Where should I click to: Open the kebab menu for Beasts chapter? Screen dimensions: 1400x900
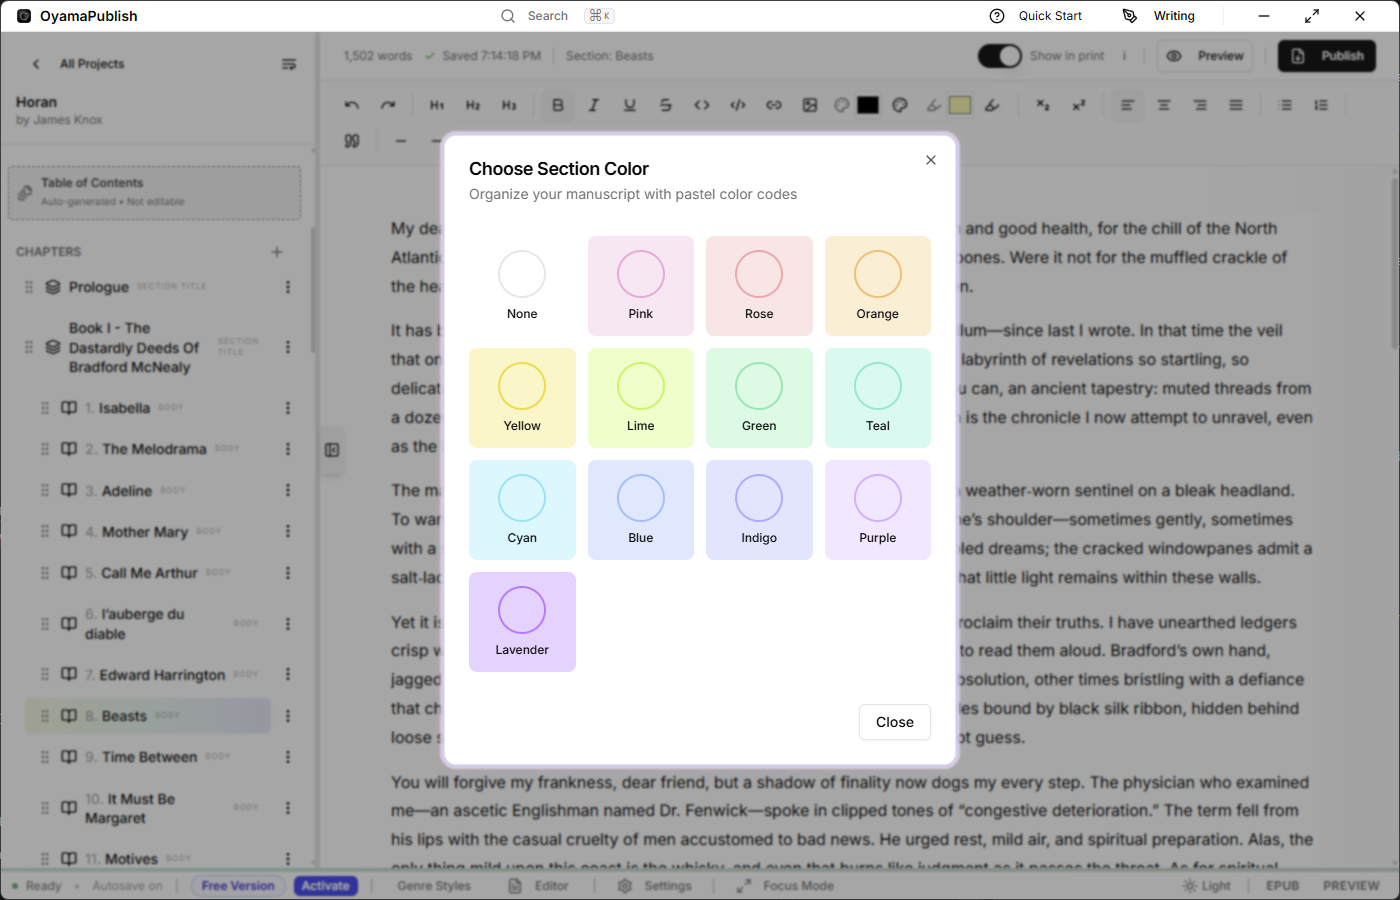288,715
